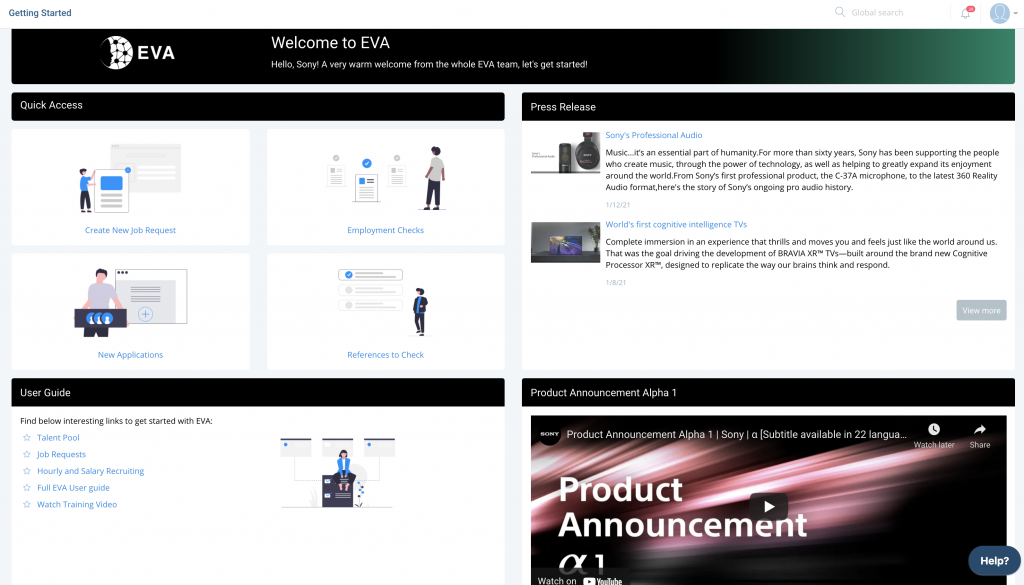
Task: Click star icon beside Hourly and Salary Recruiting
Action: [x=27, y=471]
